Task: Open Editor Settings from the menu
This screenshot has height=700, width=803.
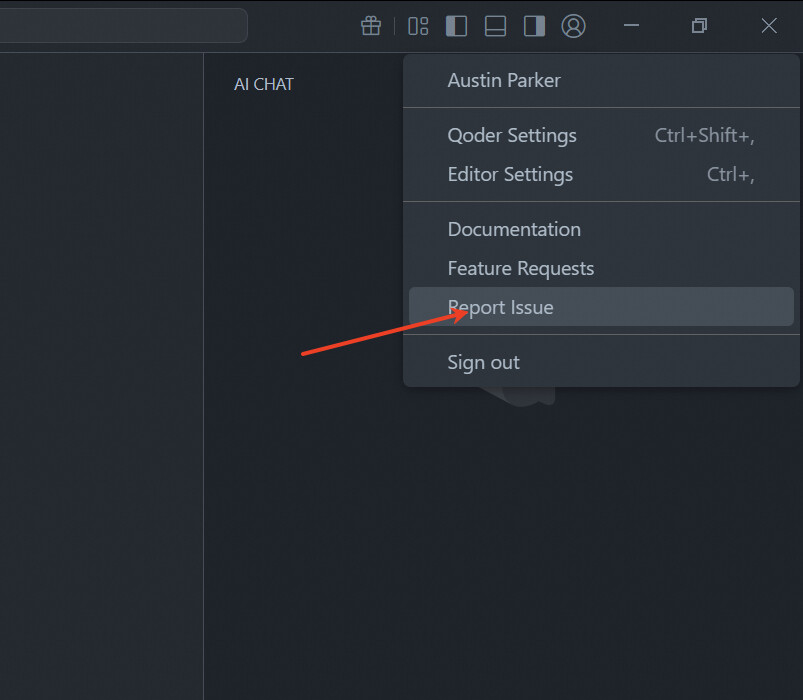Action: [x=510, y=174]
